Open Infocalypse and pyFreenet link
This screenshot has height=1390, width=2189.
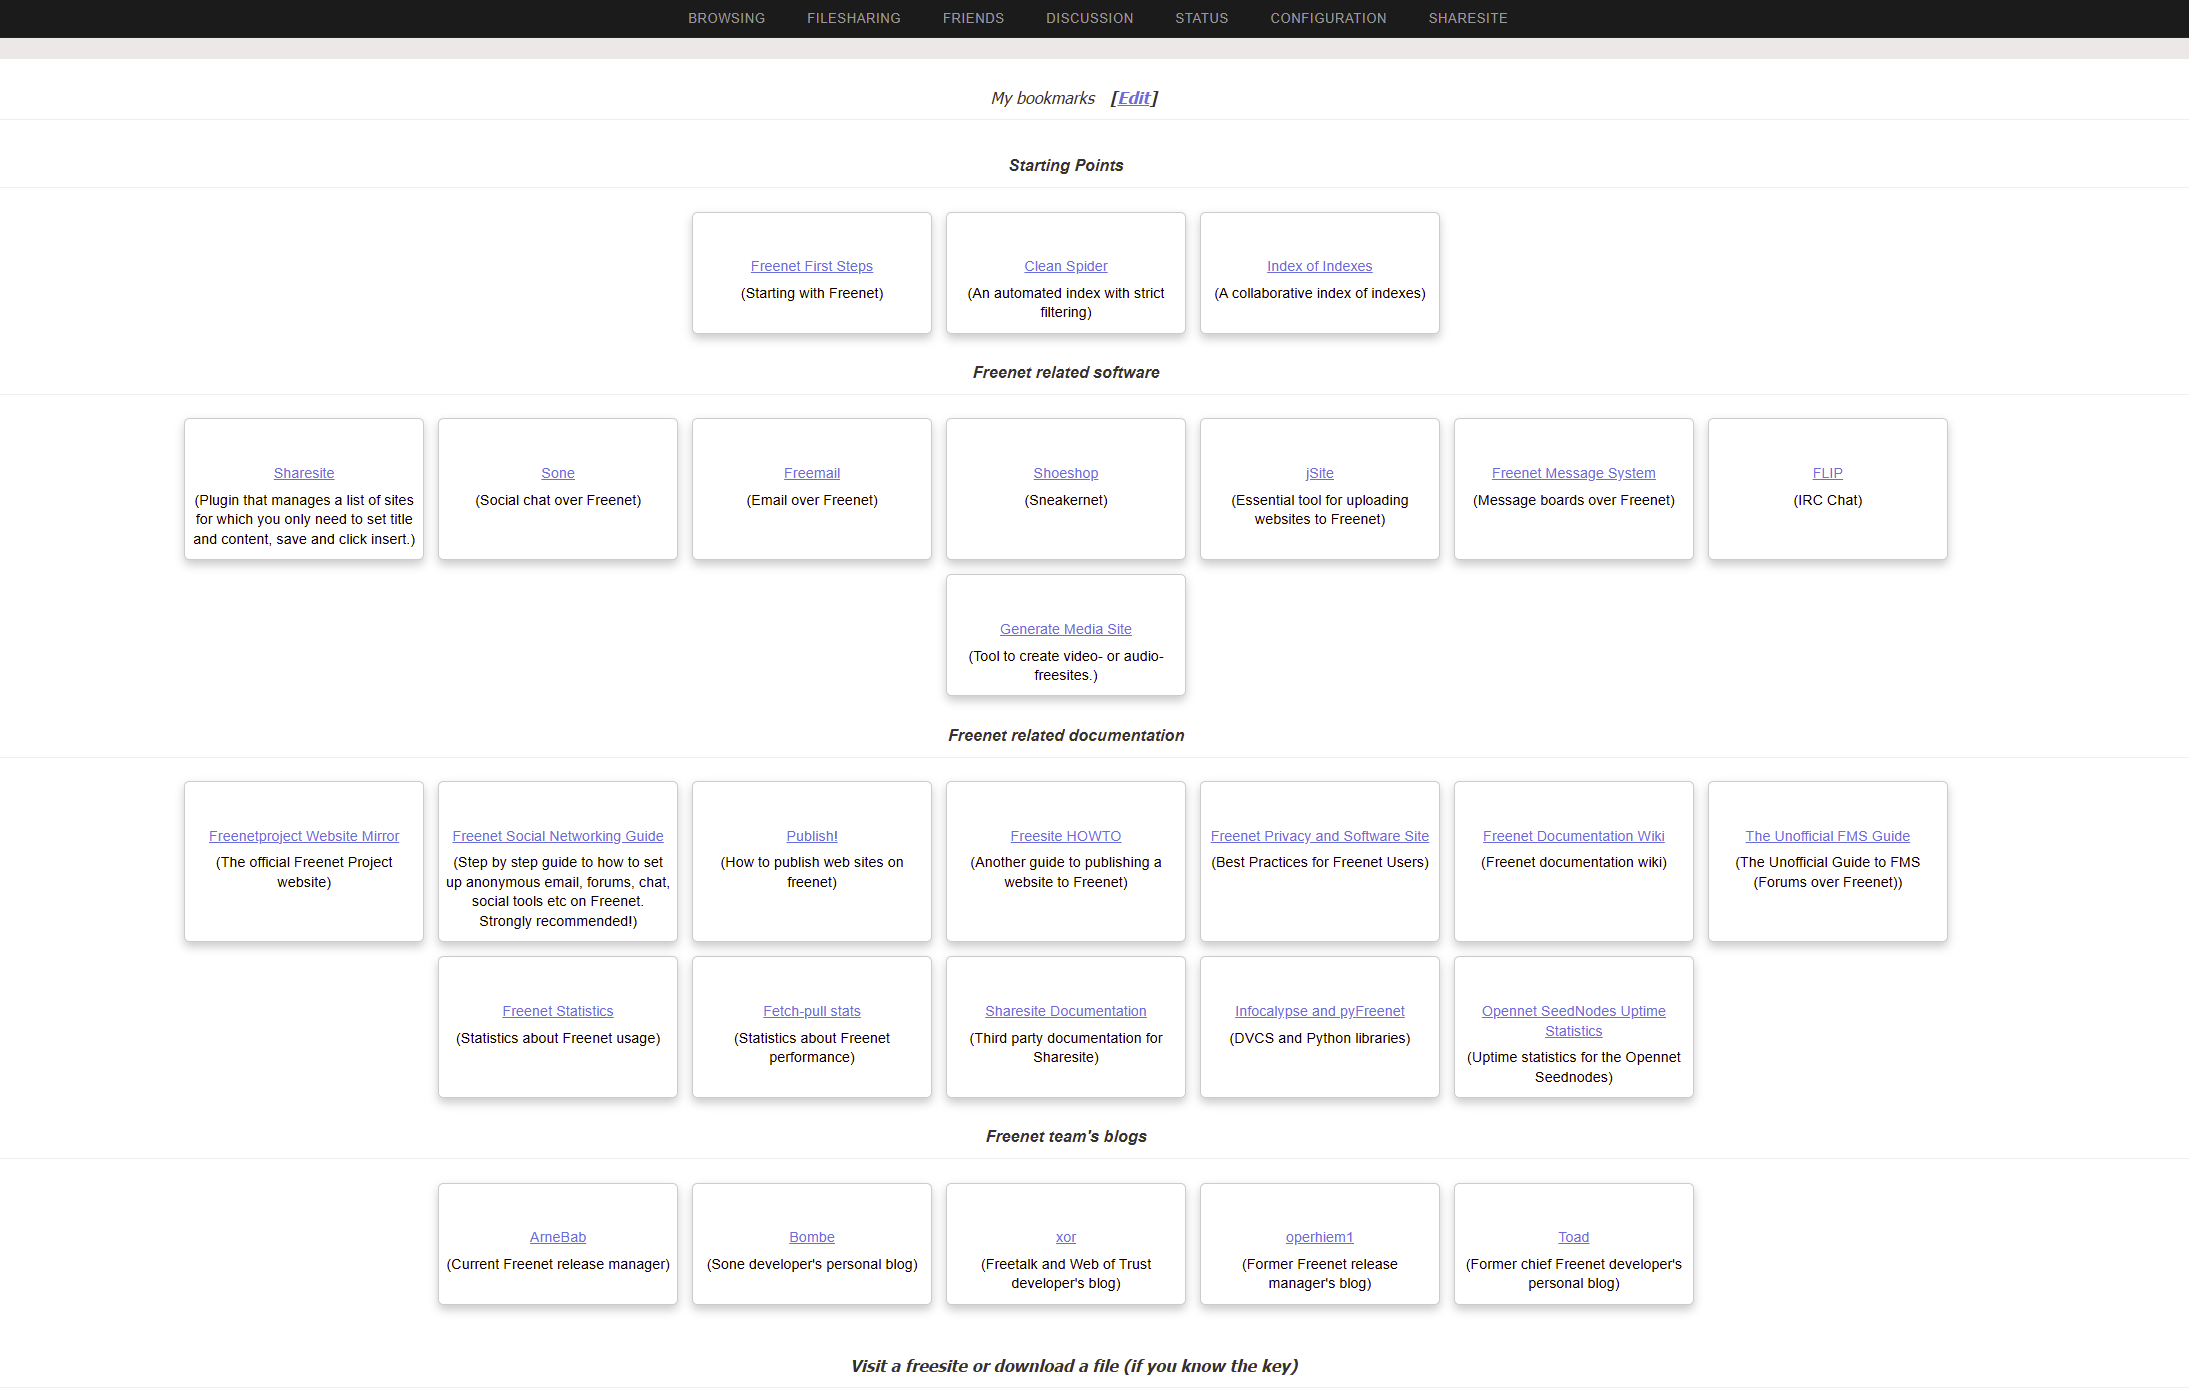(1319, 1011)
